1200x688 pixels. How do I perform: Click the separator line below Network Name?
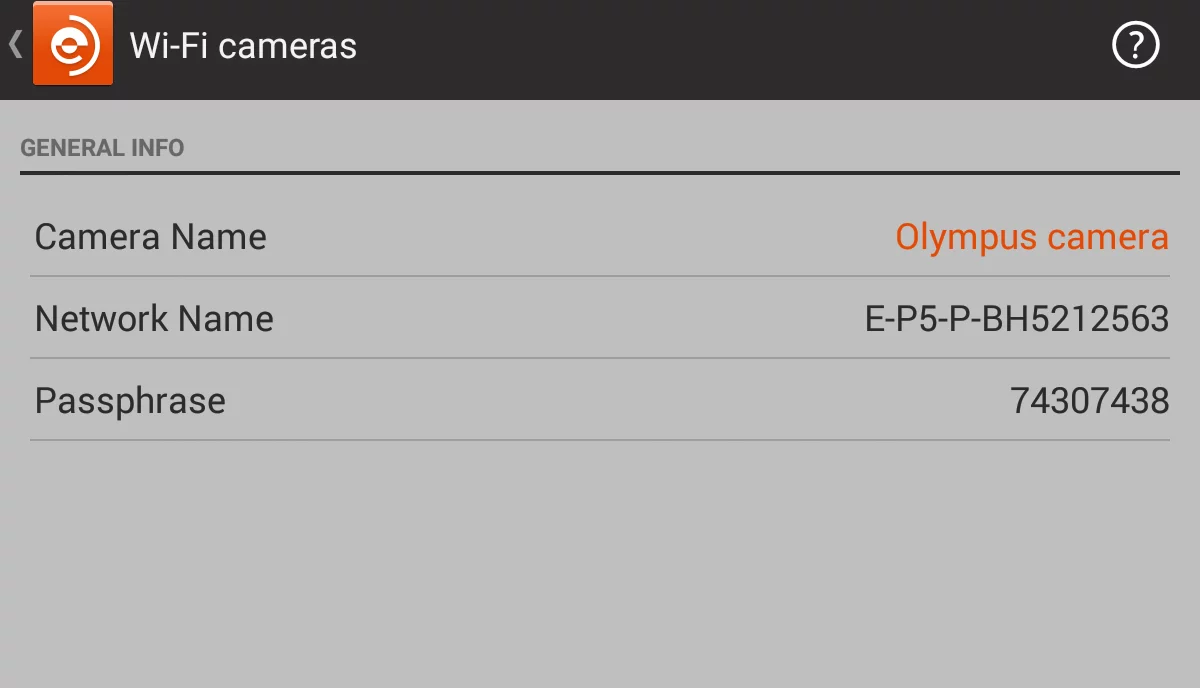pos(600,358)
